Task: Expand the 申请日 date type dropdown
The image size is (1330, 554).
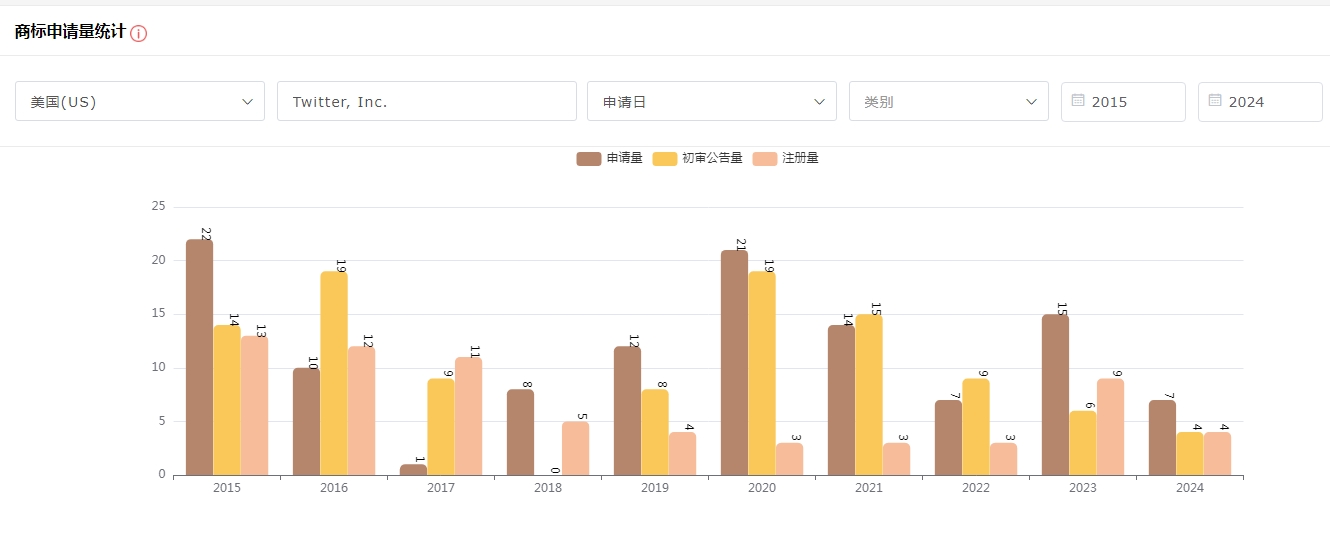Action: pyautogui.click(x=712, y=101)
